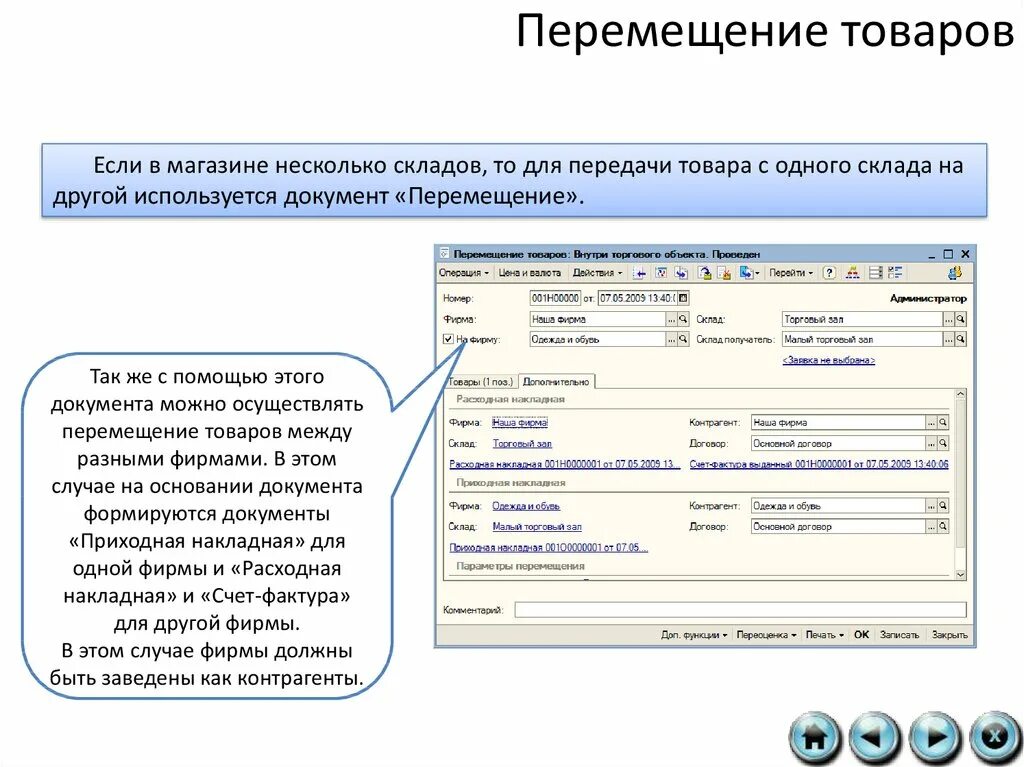Open the Перейти dropdown menu
Screen dimensions: 1024x767
(x=791, y=273)
